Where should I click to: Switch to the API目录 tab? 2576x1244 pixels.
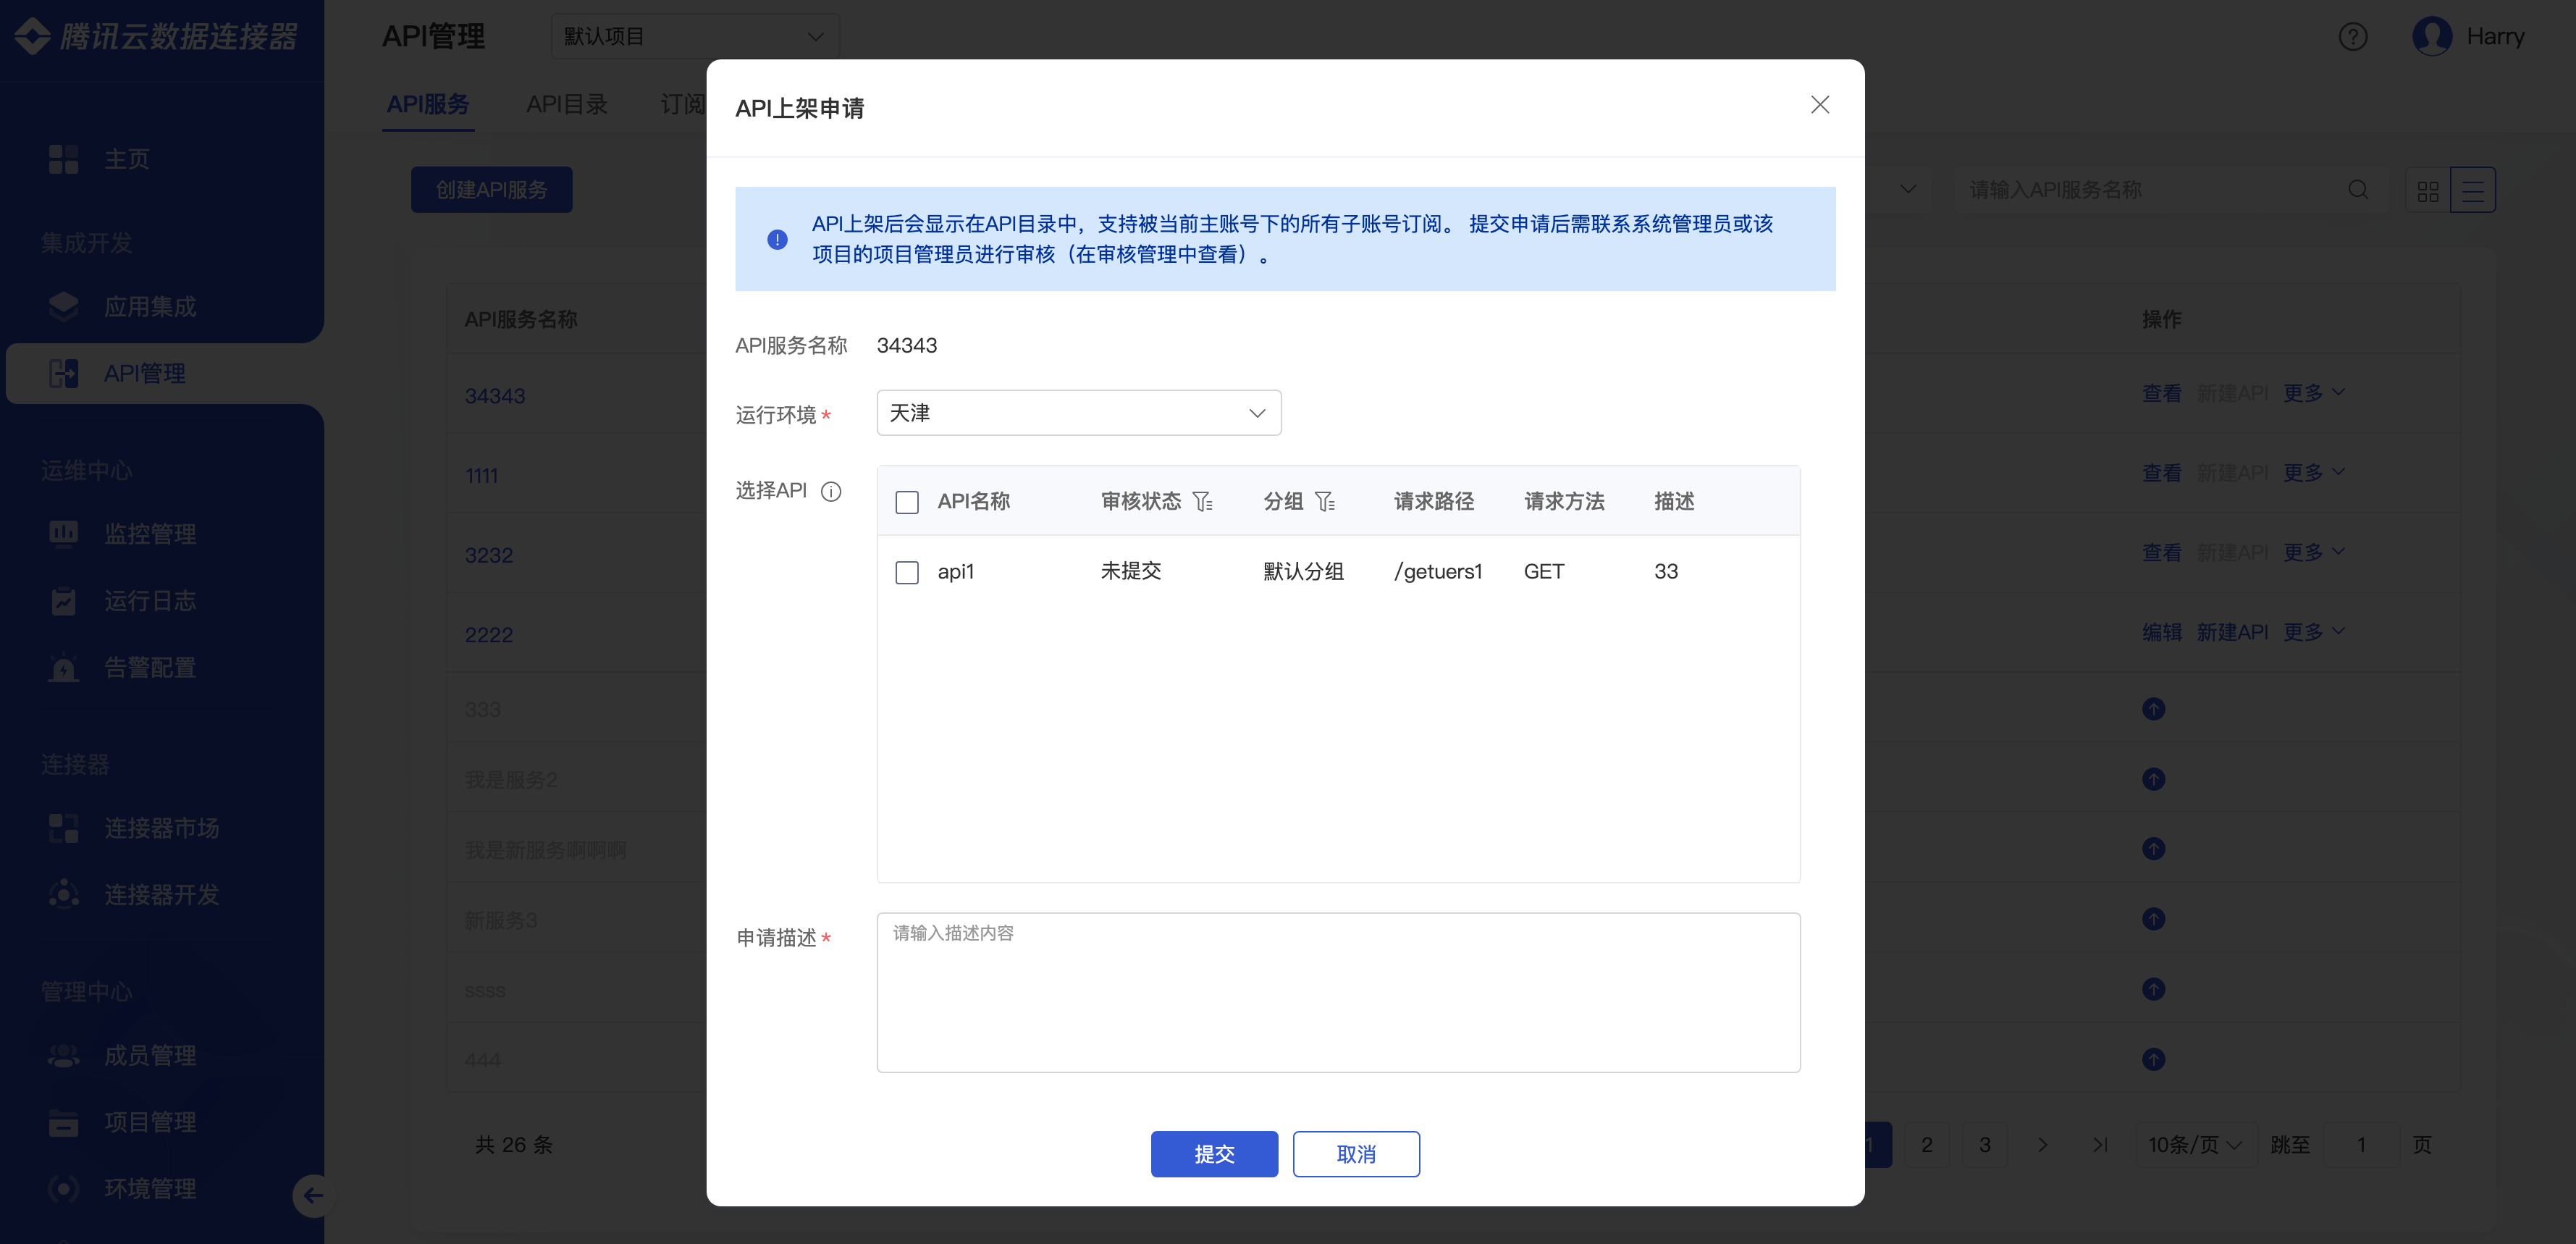[567, 105]
